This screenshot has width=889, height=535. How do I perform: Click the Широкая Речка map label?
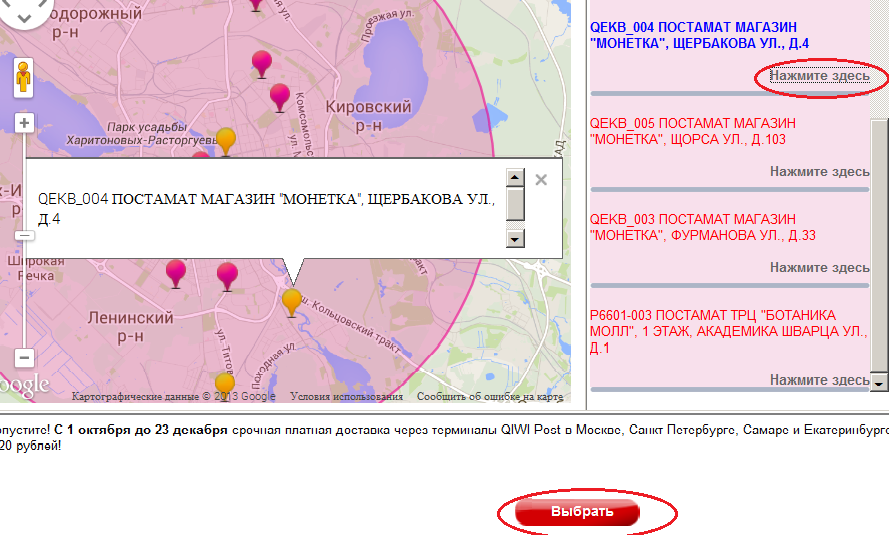click(36, 269)
